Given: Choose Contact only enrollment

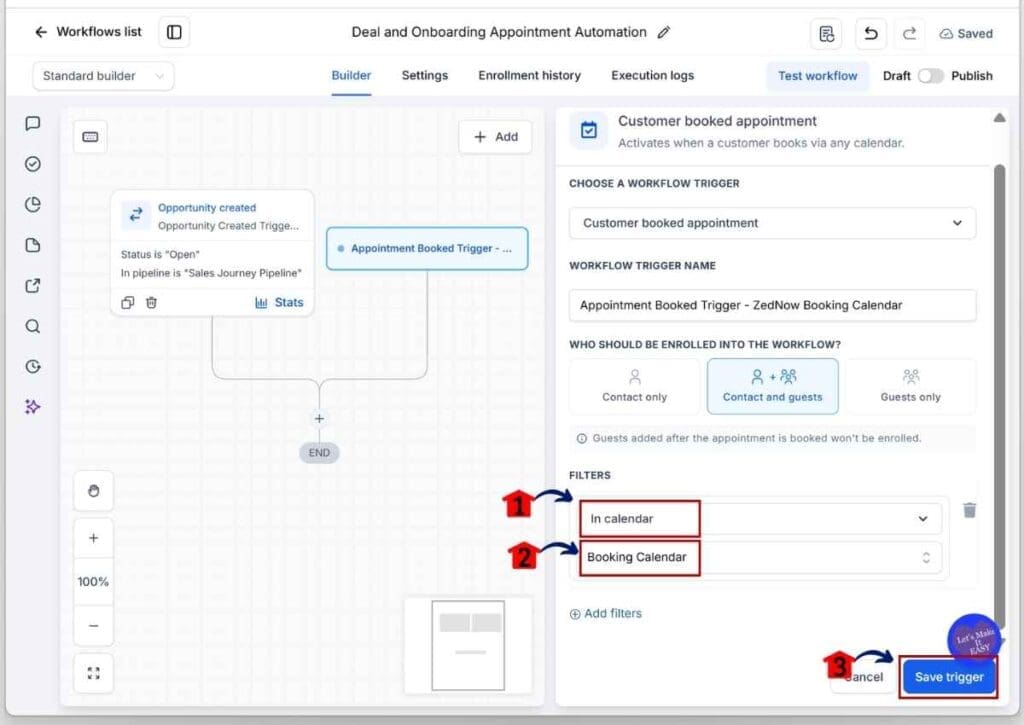Looking at the screenshot, I should pos(635,387).
